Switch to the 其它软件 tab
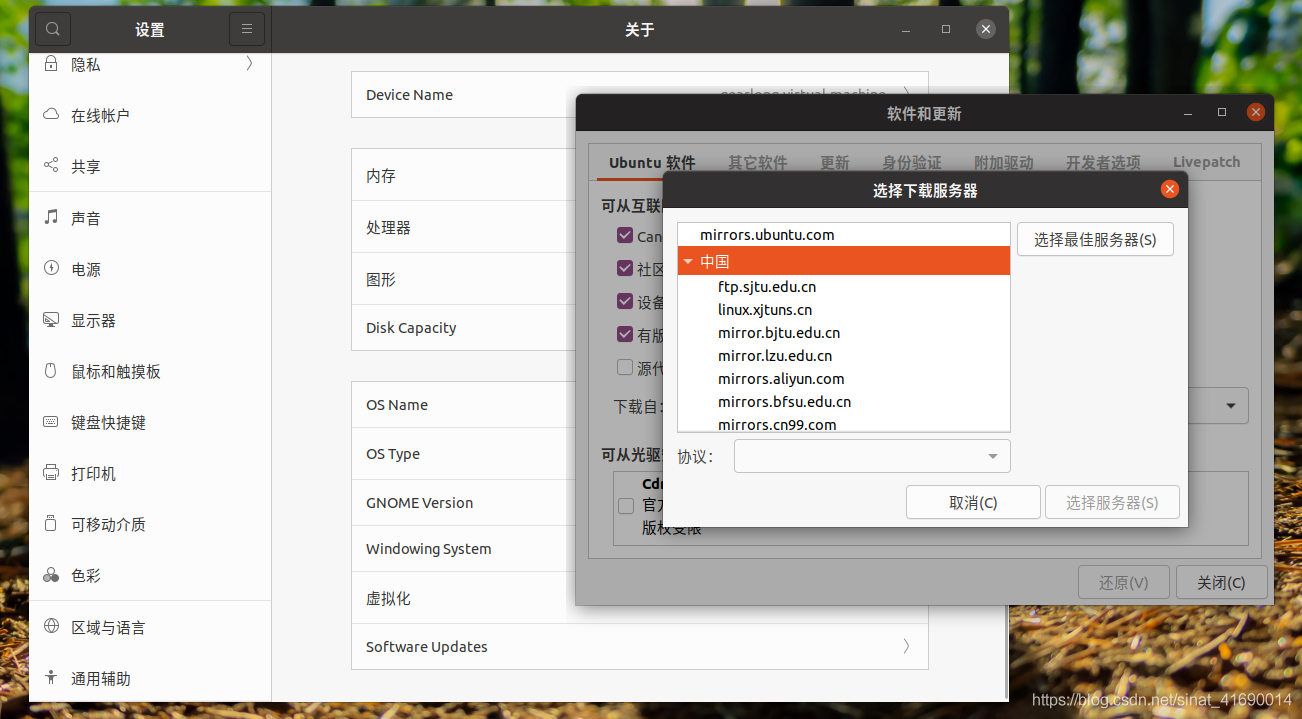1302x719 pixels. tap(757, 162)
